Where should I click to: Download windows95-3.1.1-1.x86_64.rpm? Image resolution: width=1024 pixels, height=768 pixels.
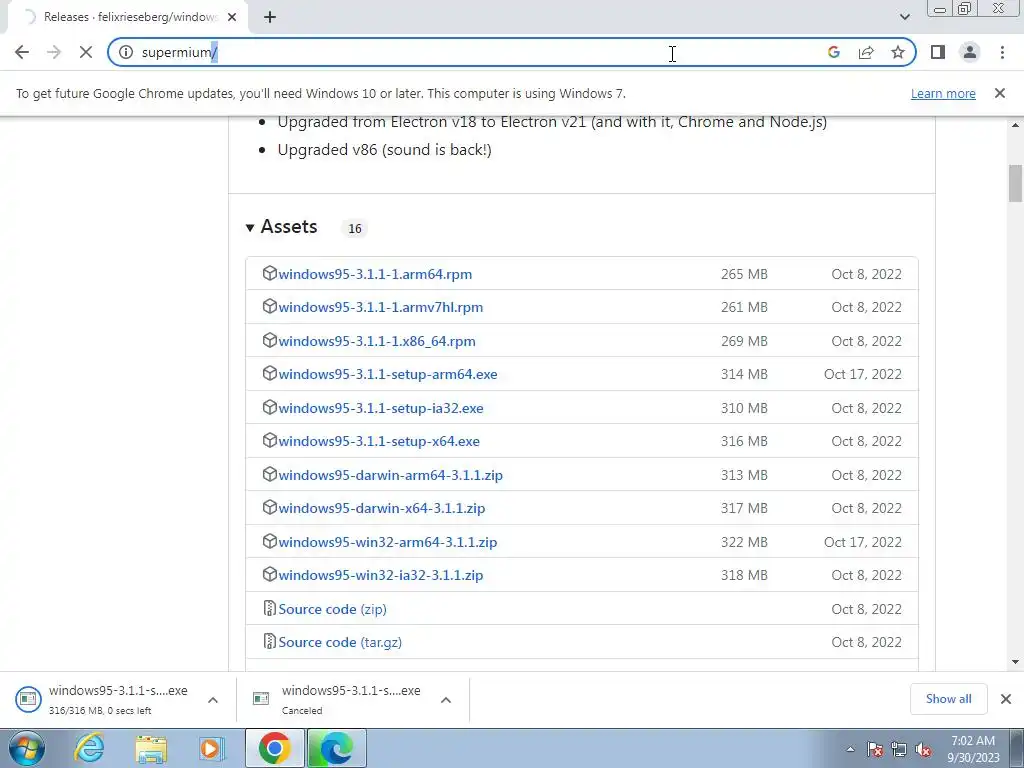(377, 342)
